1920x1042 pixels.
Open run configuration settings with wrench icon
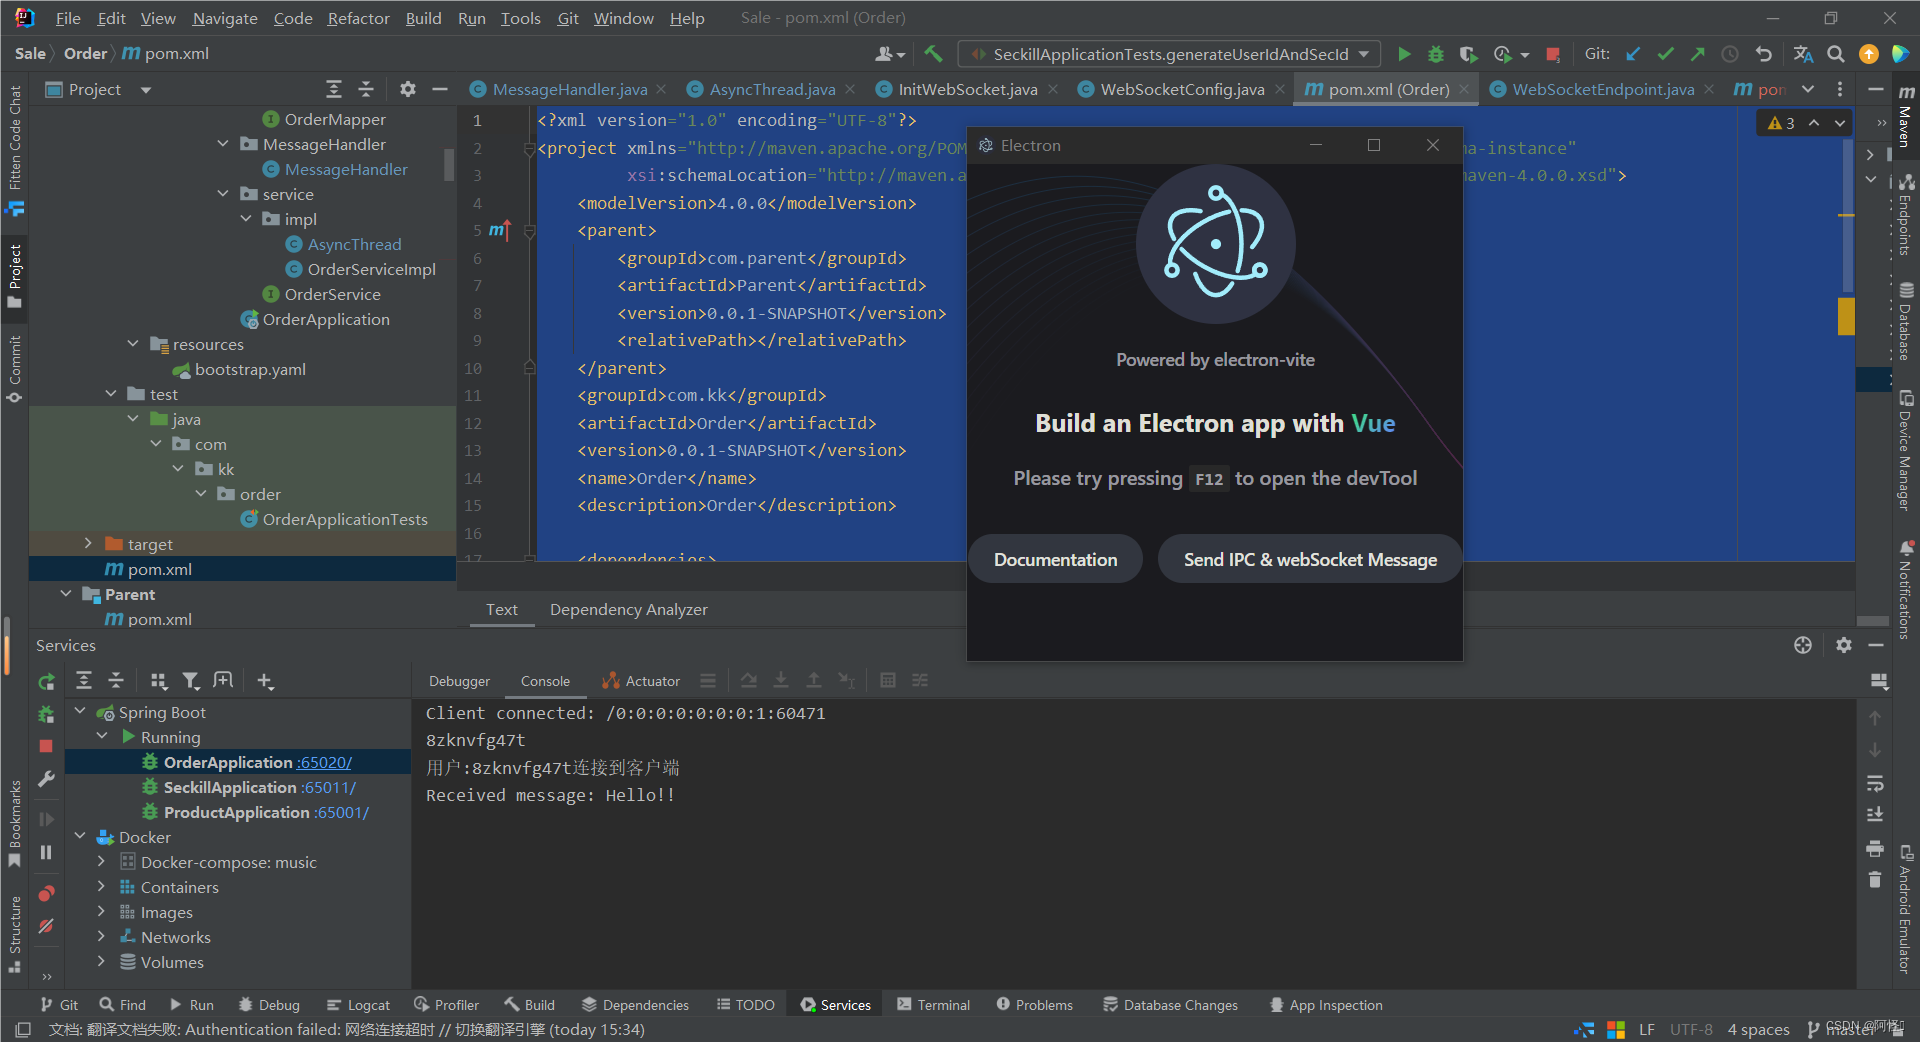tap(46, 779)
